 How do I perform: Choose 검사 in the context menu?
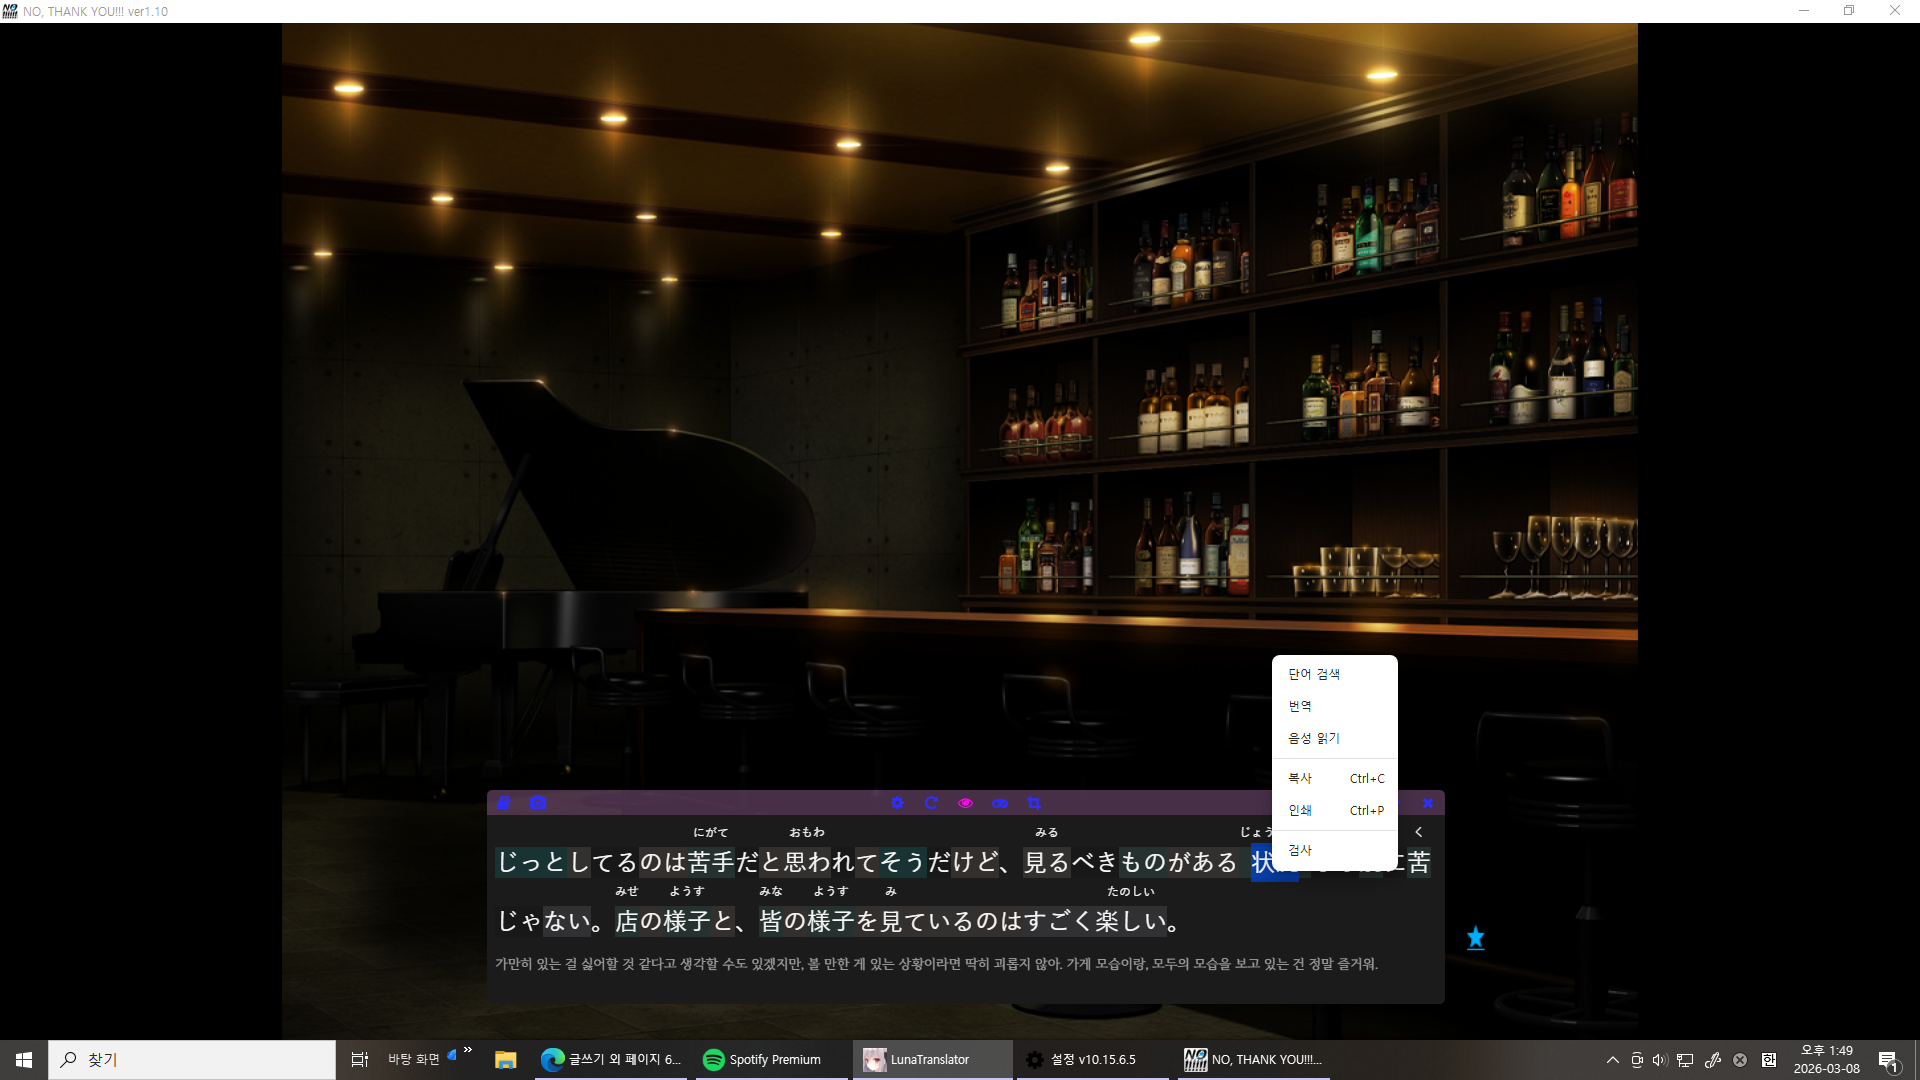(x=1300, y=850)
